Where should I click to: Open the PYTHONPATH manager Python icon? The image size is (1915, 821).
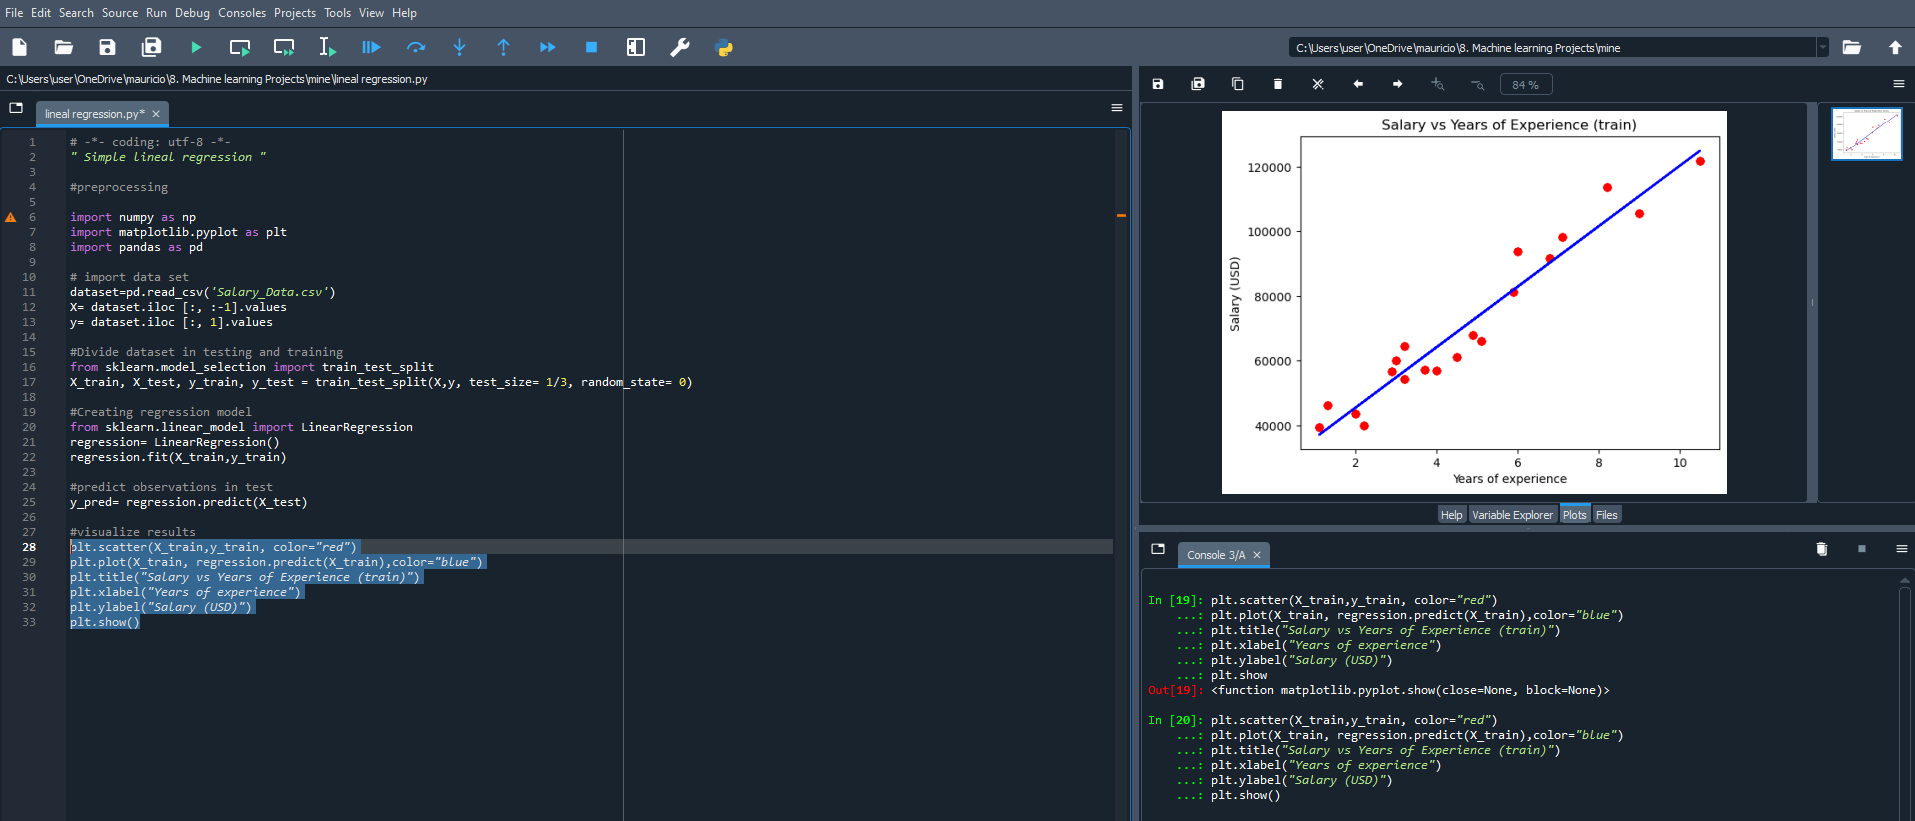(724, 47)
